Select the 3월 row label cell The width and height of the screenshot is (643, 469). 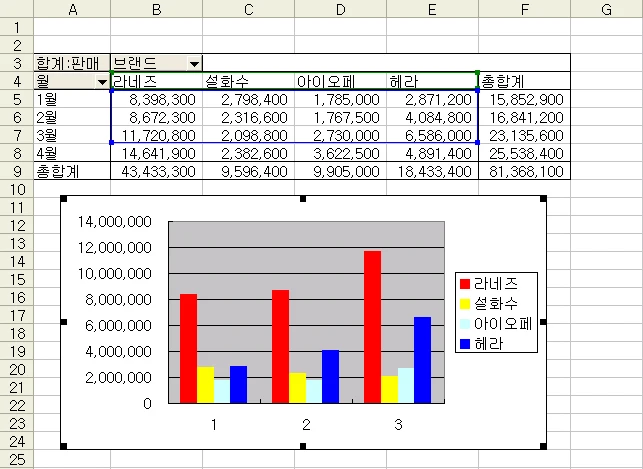click(72, 135)
